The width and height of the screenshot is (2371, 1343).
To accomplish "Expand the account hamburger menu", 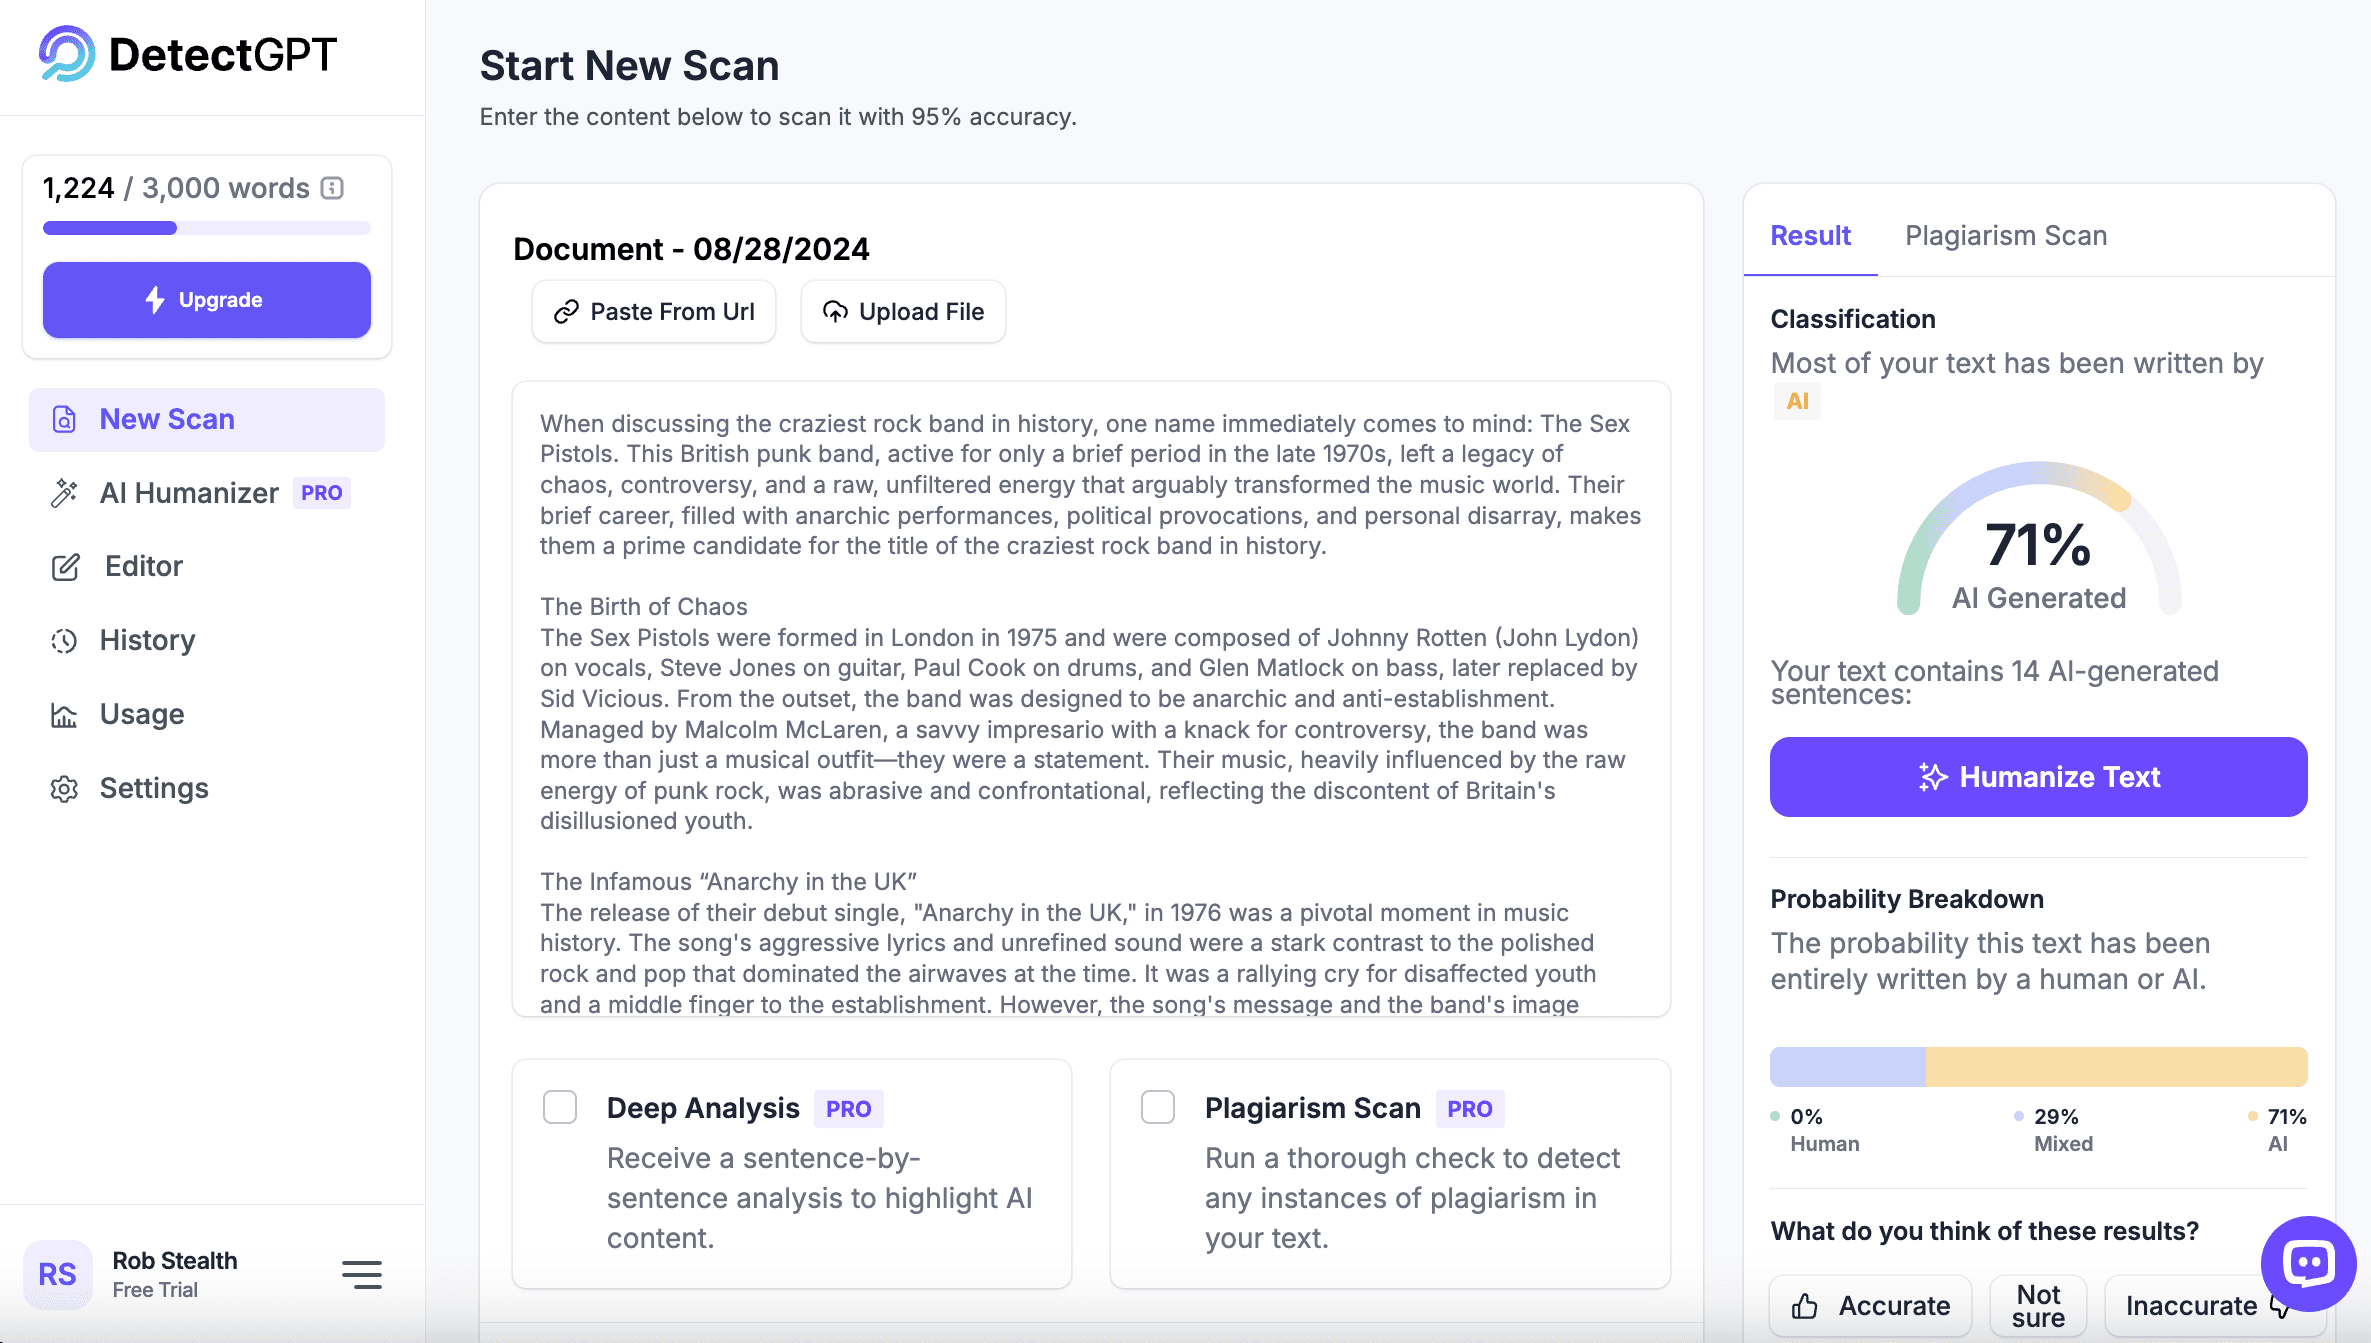I will 361,1274.
